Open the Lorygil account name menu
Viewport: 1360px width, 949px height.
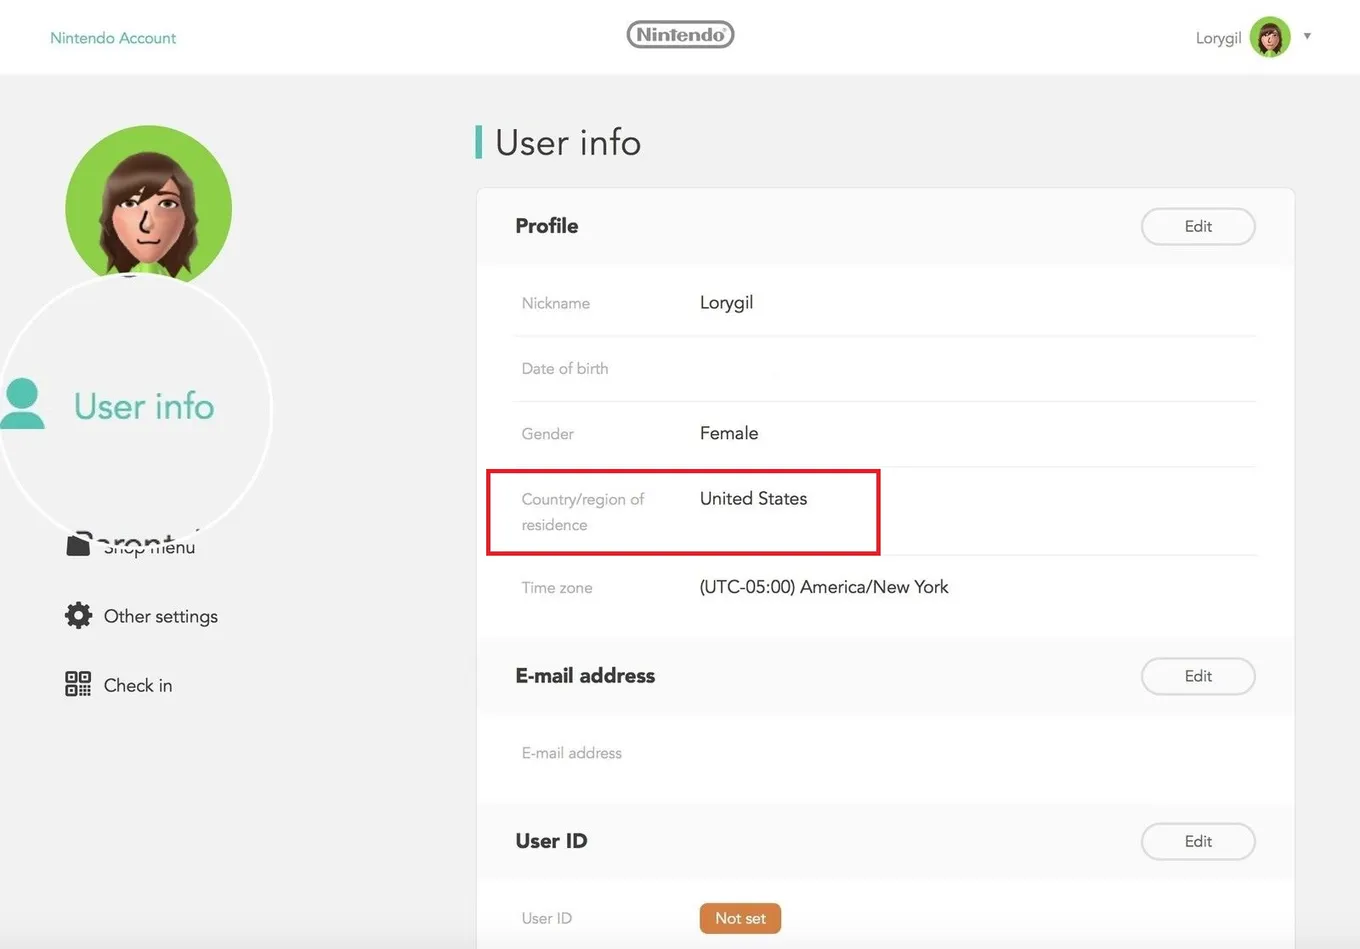[1218, 38]
